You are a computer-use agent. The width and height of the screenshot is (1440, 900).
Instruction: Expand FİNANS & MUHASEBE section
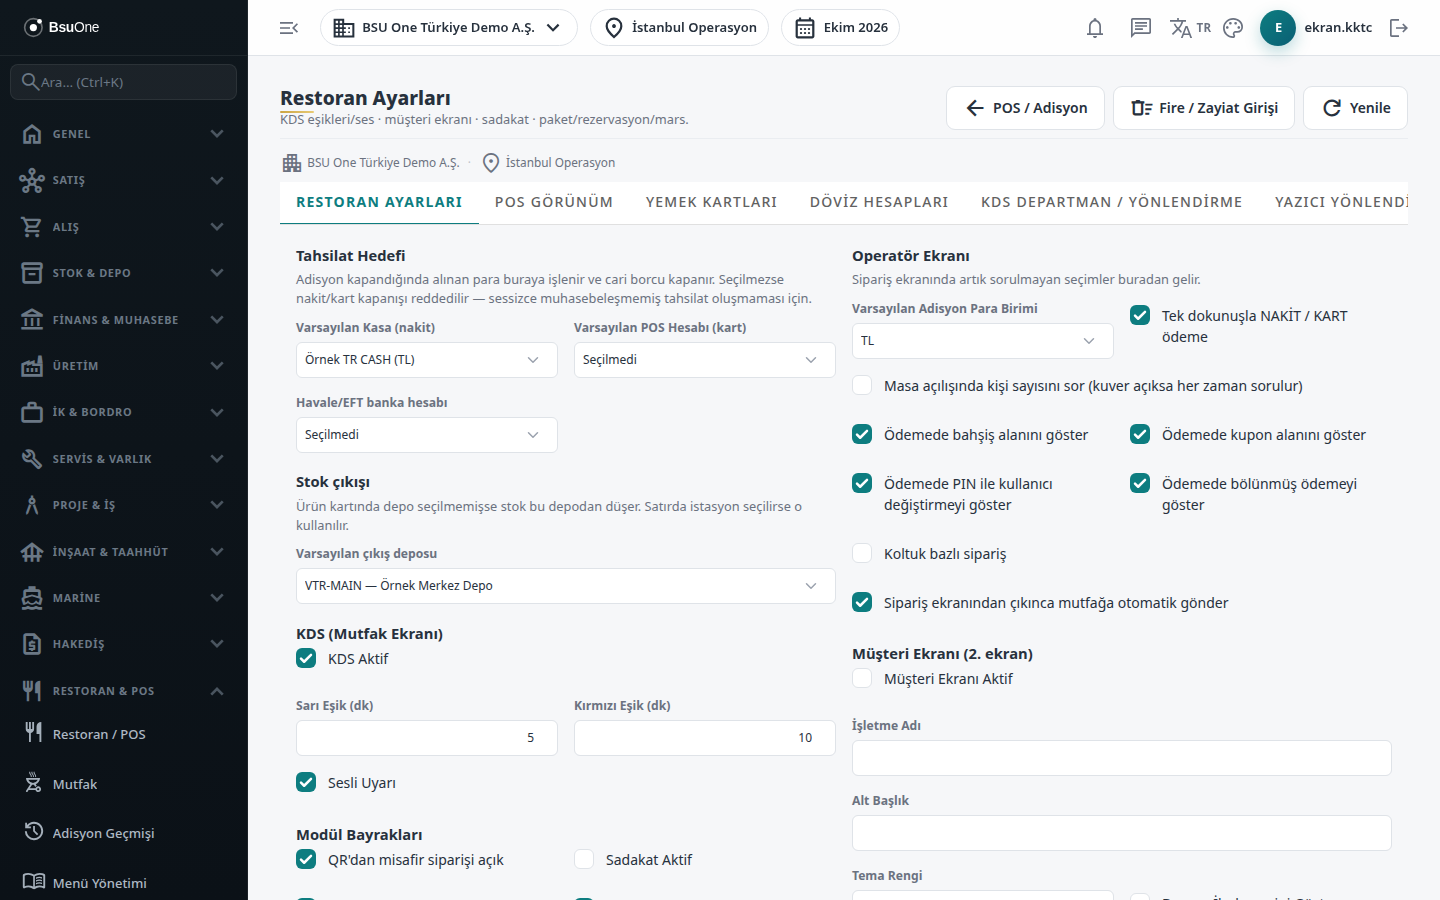(x=124, y=320)
